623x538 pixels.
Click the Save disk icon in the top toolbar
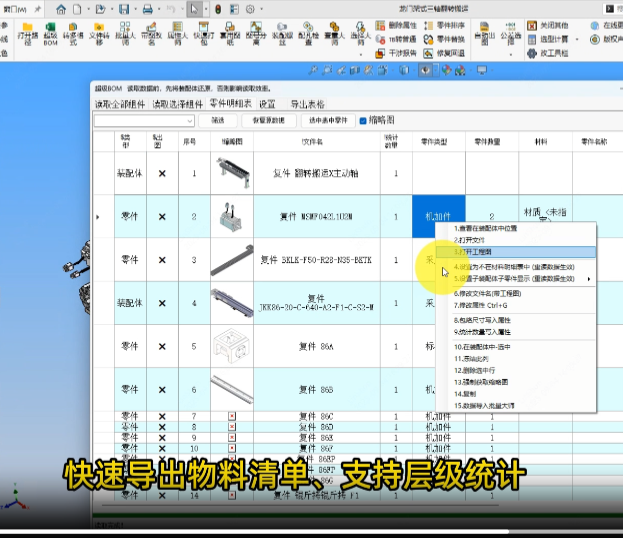pyautogui.click(x=124, y=9)
